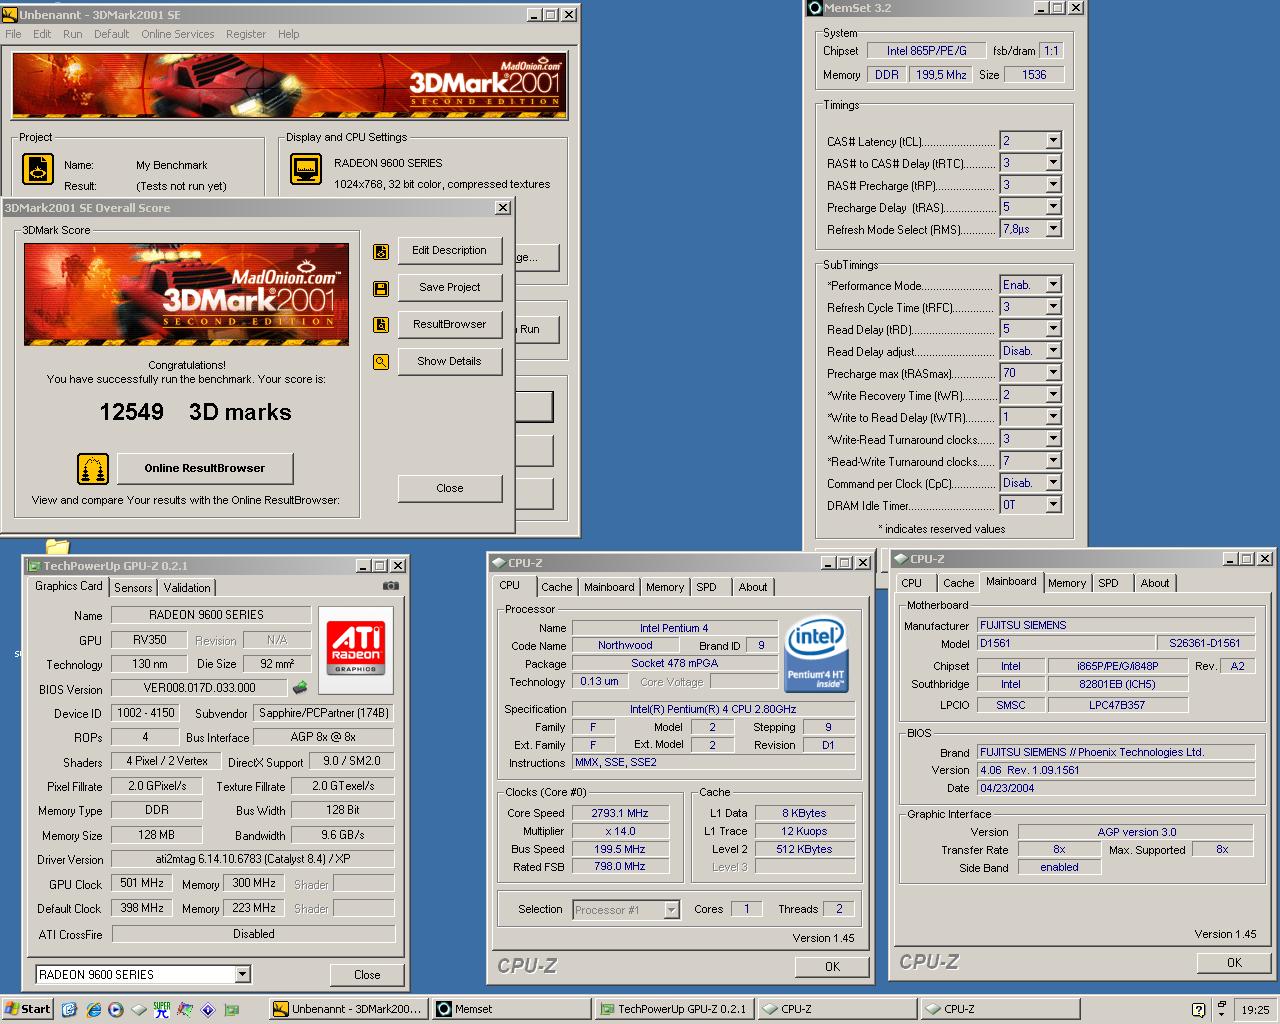
Task: Click the ATI Radeon logo in GPU-Z
Action: pos(355,648)
